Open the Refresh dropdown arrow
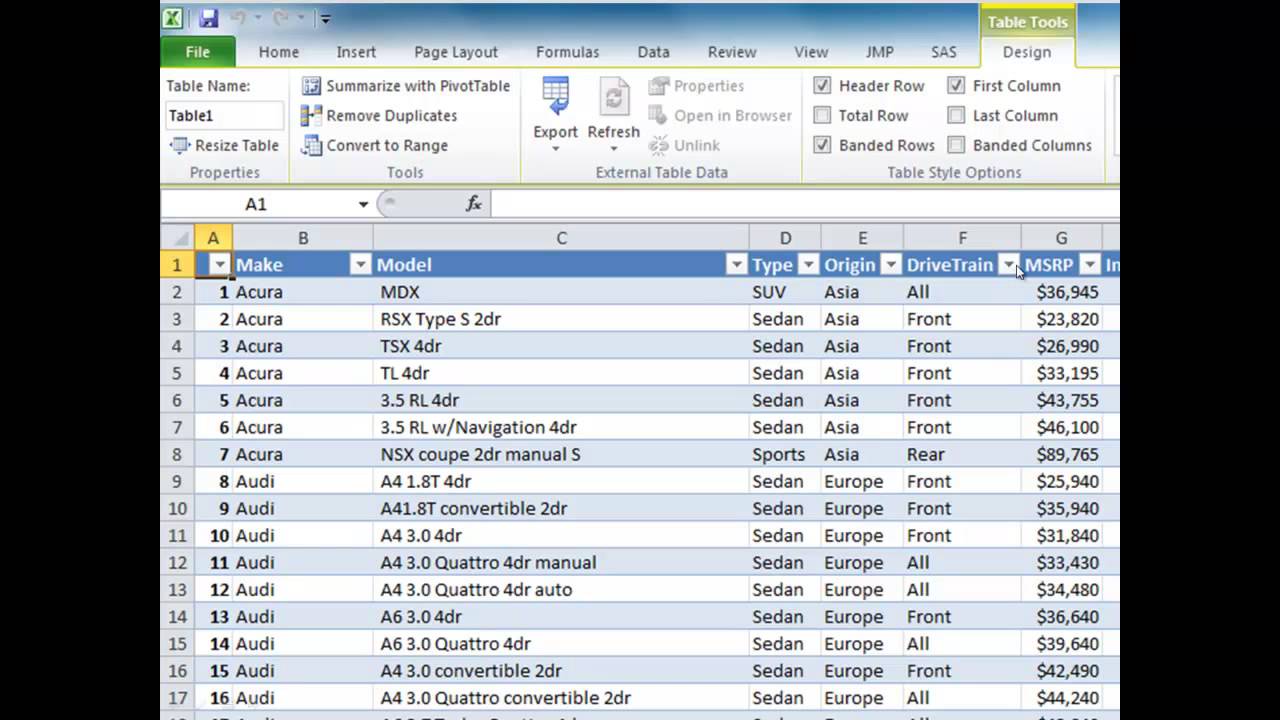This screenshot has height=720, width=1280. point(613,148)
